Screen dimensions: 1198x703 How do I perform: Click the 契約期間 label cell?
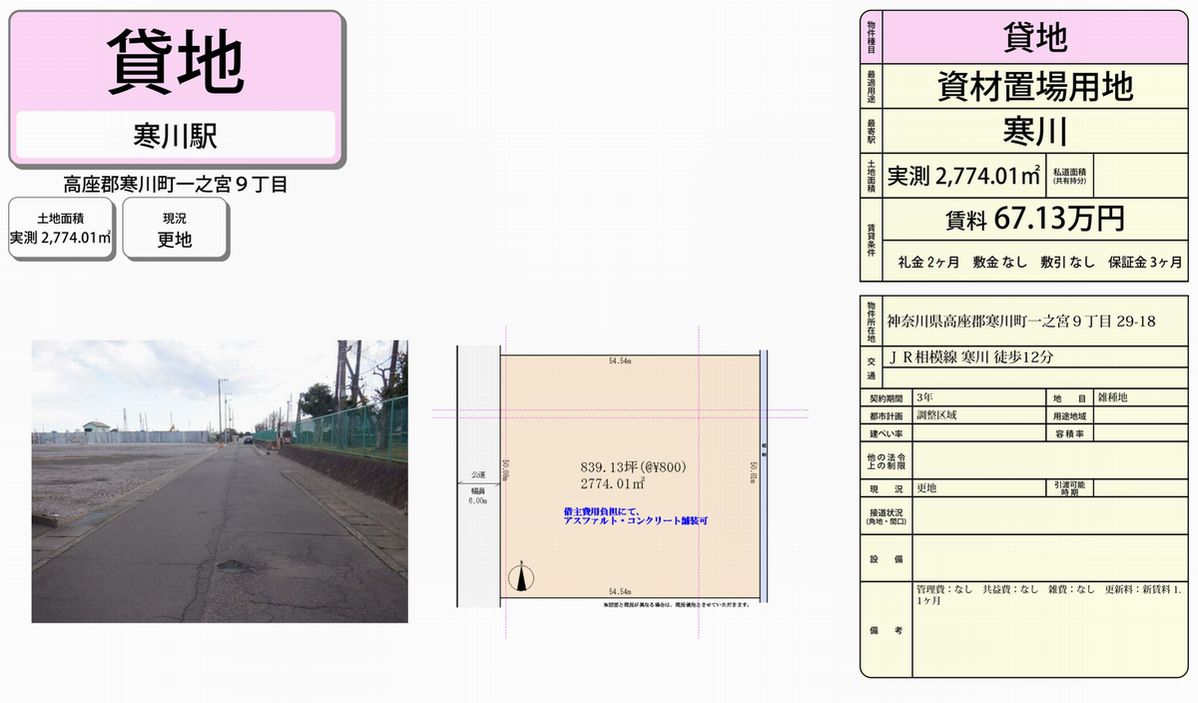(886, 398)
